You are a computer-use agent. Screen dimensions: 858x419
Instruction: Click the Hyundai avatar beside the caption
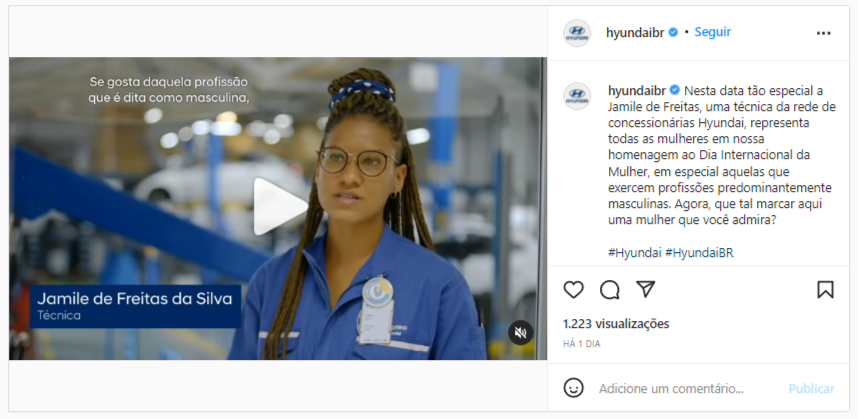[x=577, y=96]
